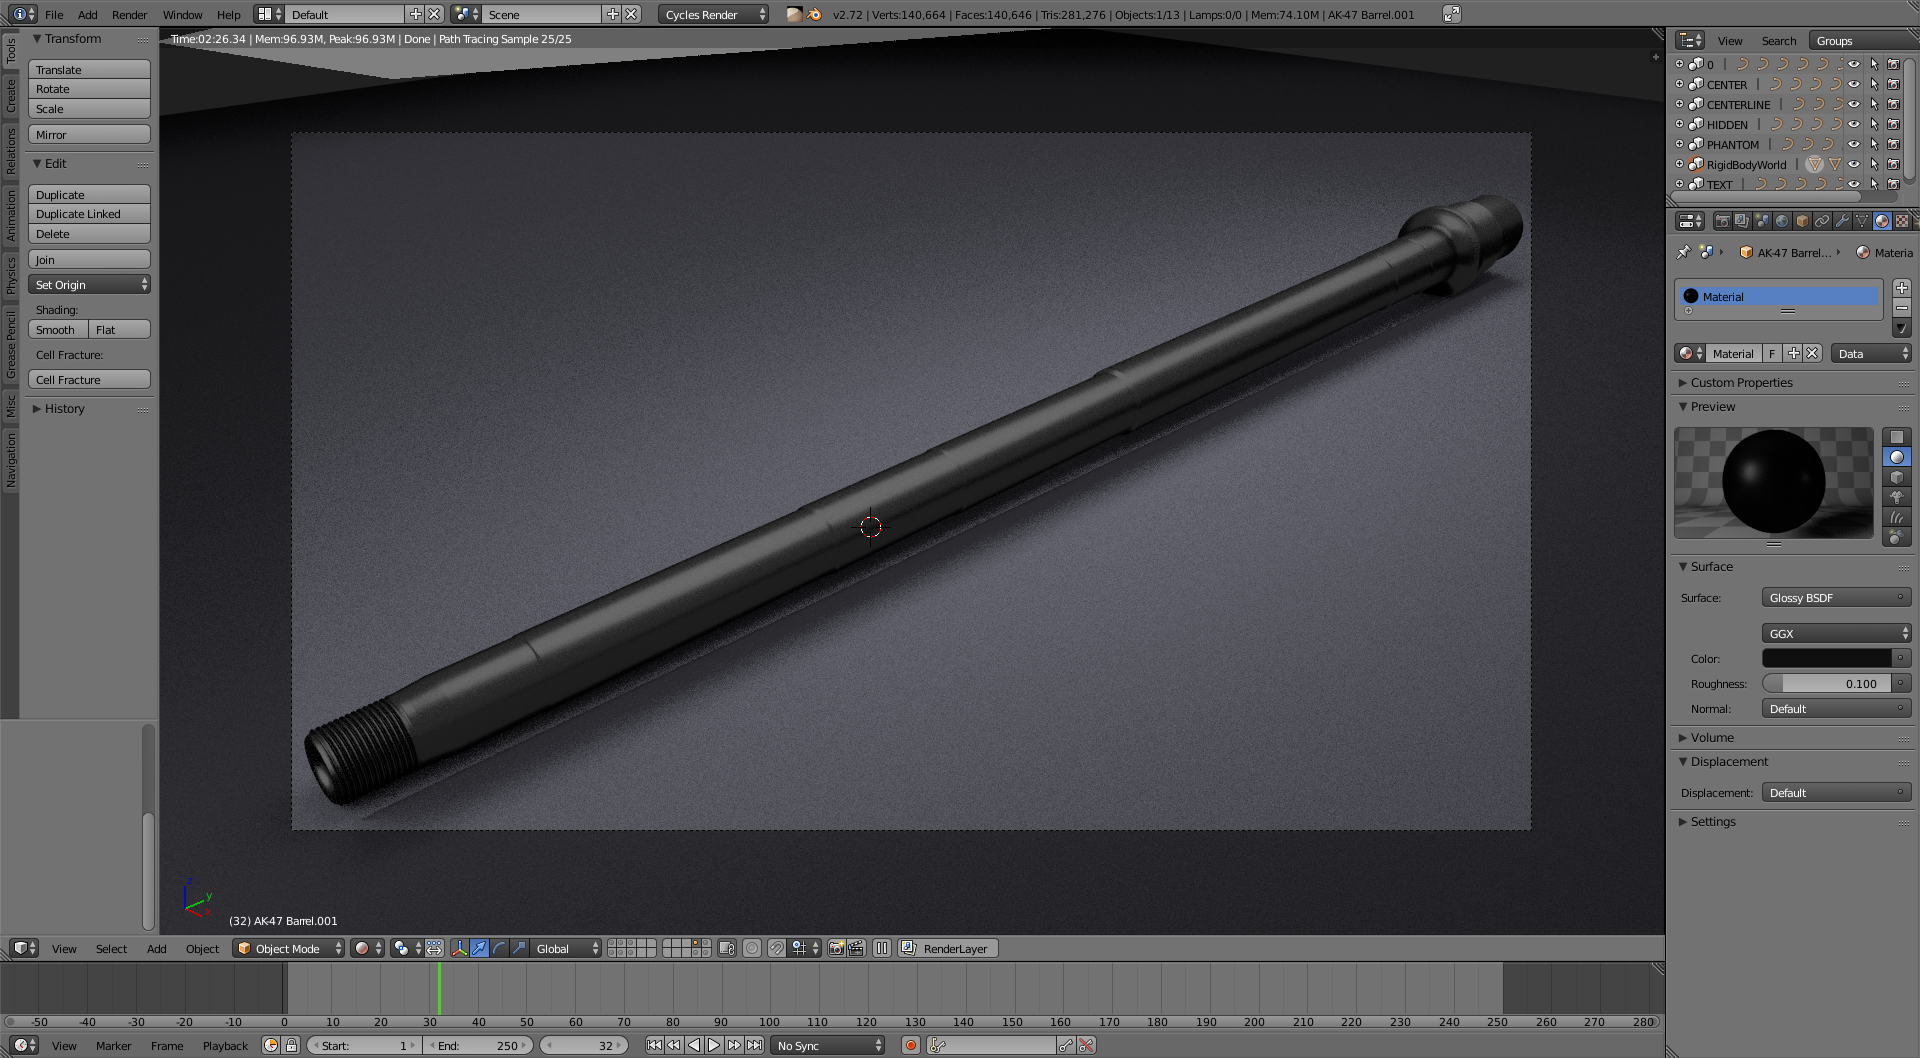Toggle CENTERLINE group render camera icon
Image resolution: width=1920 pixels, height=1058 pixels.
[1893, 104]
